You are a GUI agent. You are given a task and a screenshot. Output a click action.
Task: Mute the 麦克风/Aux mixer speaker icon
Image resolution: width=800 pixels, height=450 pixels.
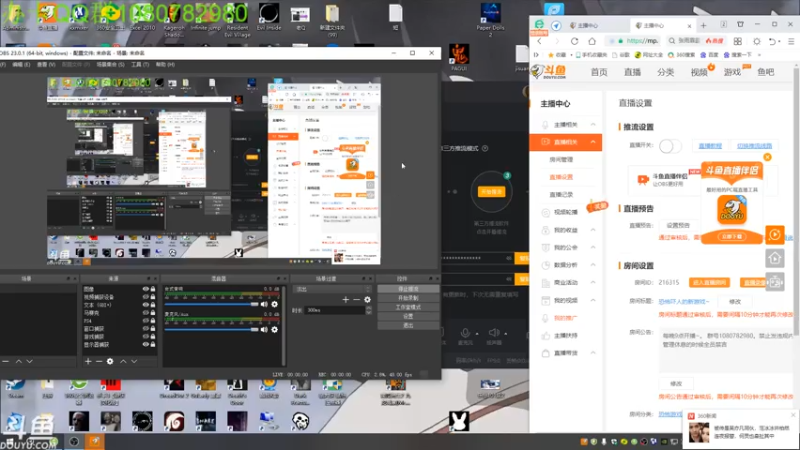point(264,330)
